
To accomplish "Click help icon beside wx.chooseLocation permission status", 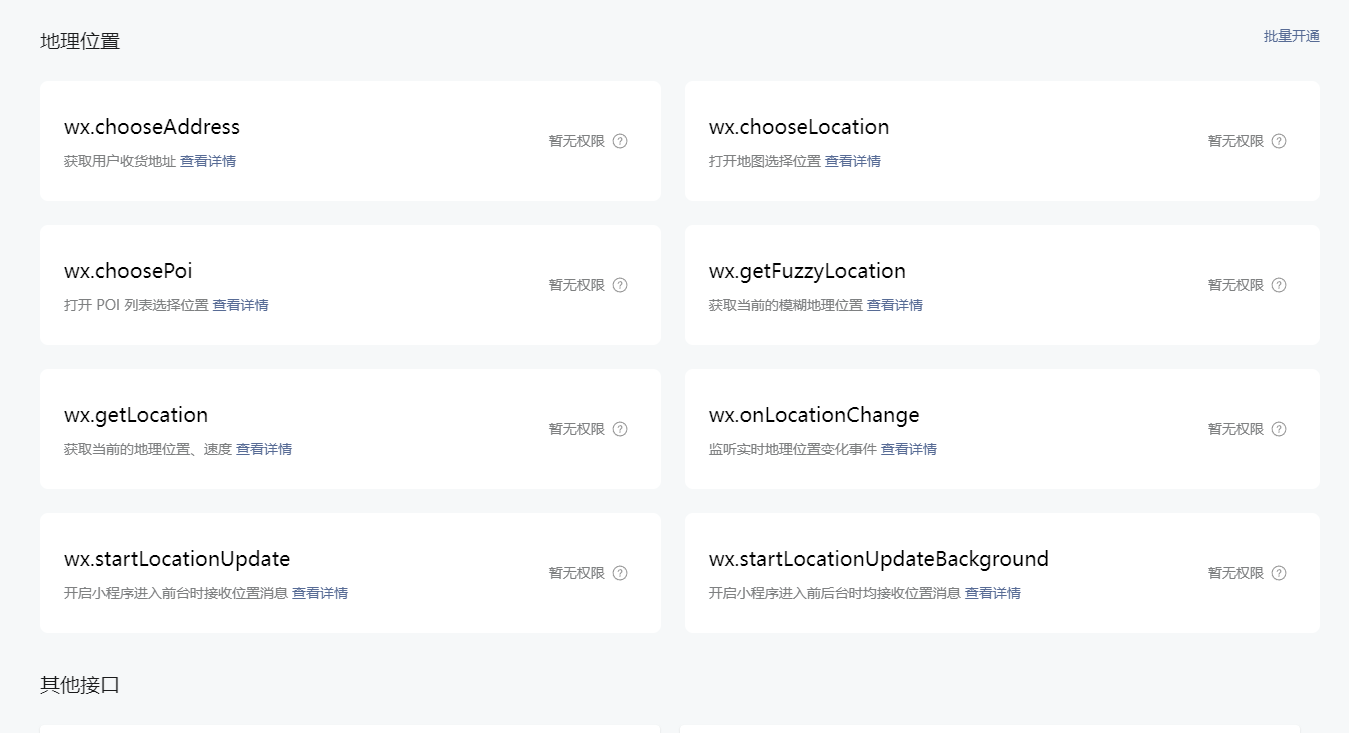I will point(1279,141).
